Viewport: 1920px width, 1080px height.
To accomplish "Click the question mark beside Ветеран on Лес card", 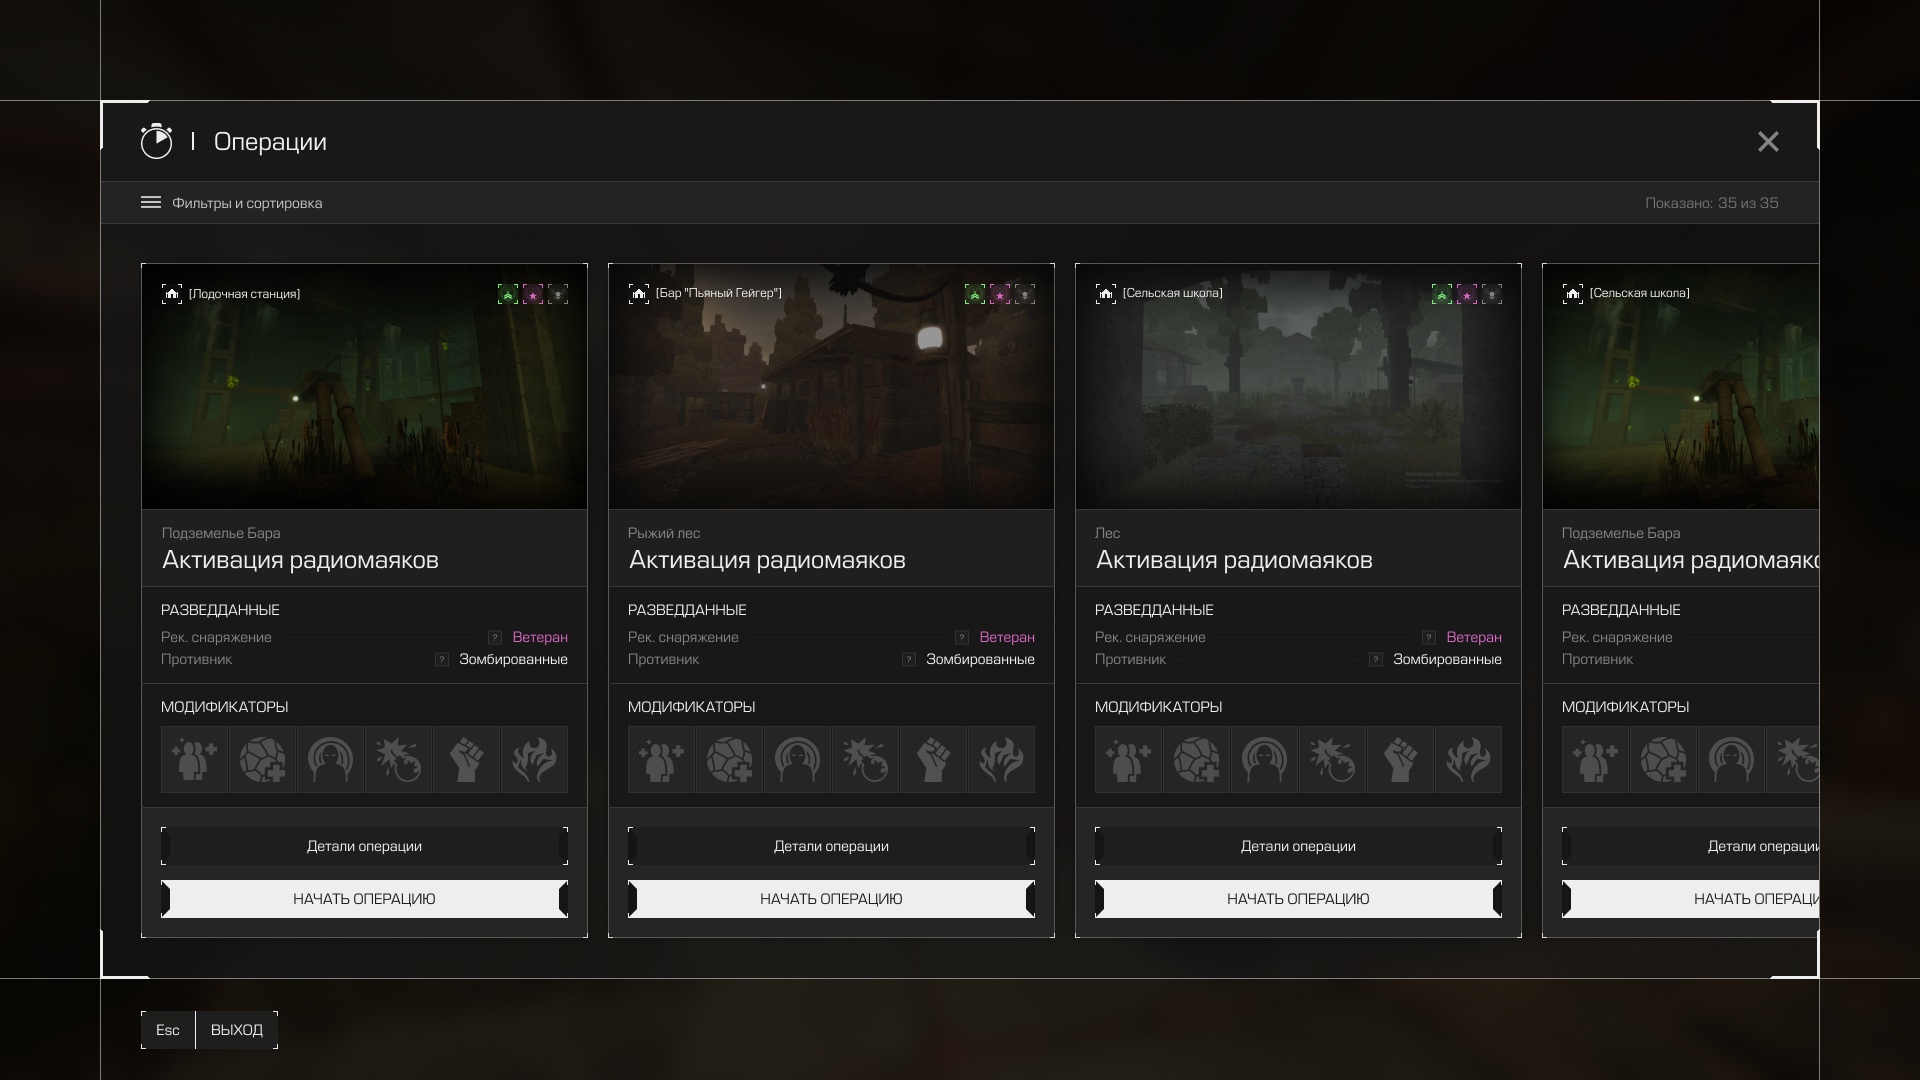I will (1428, 638).
